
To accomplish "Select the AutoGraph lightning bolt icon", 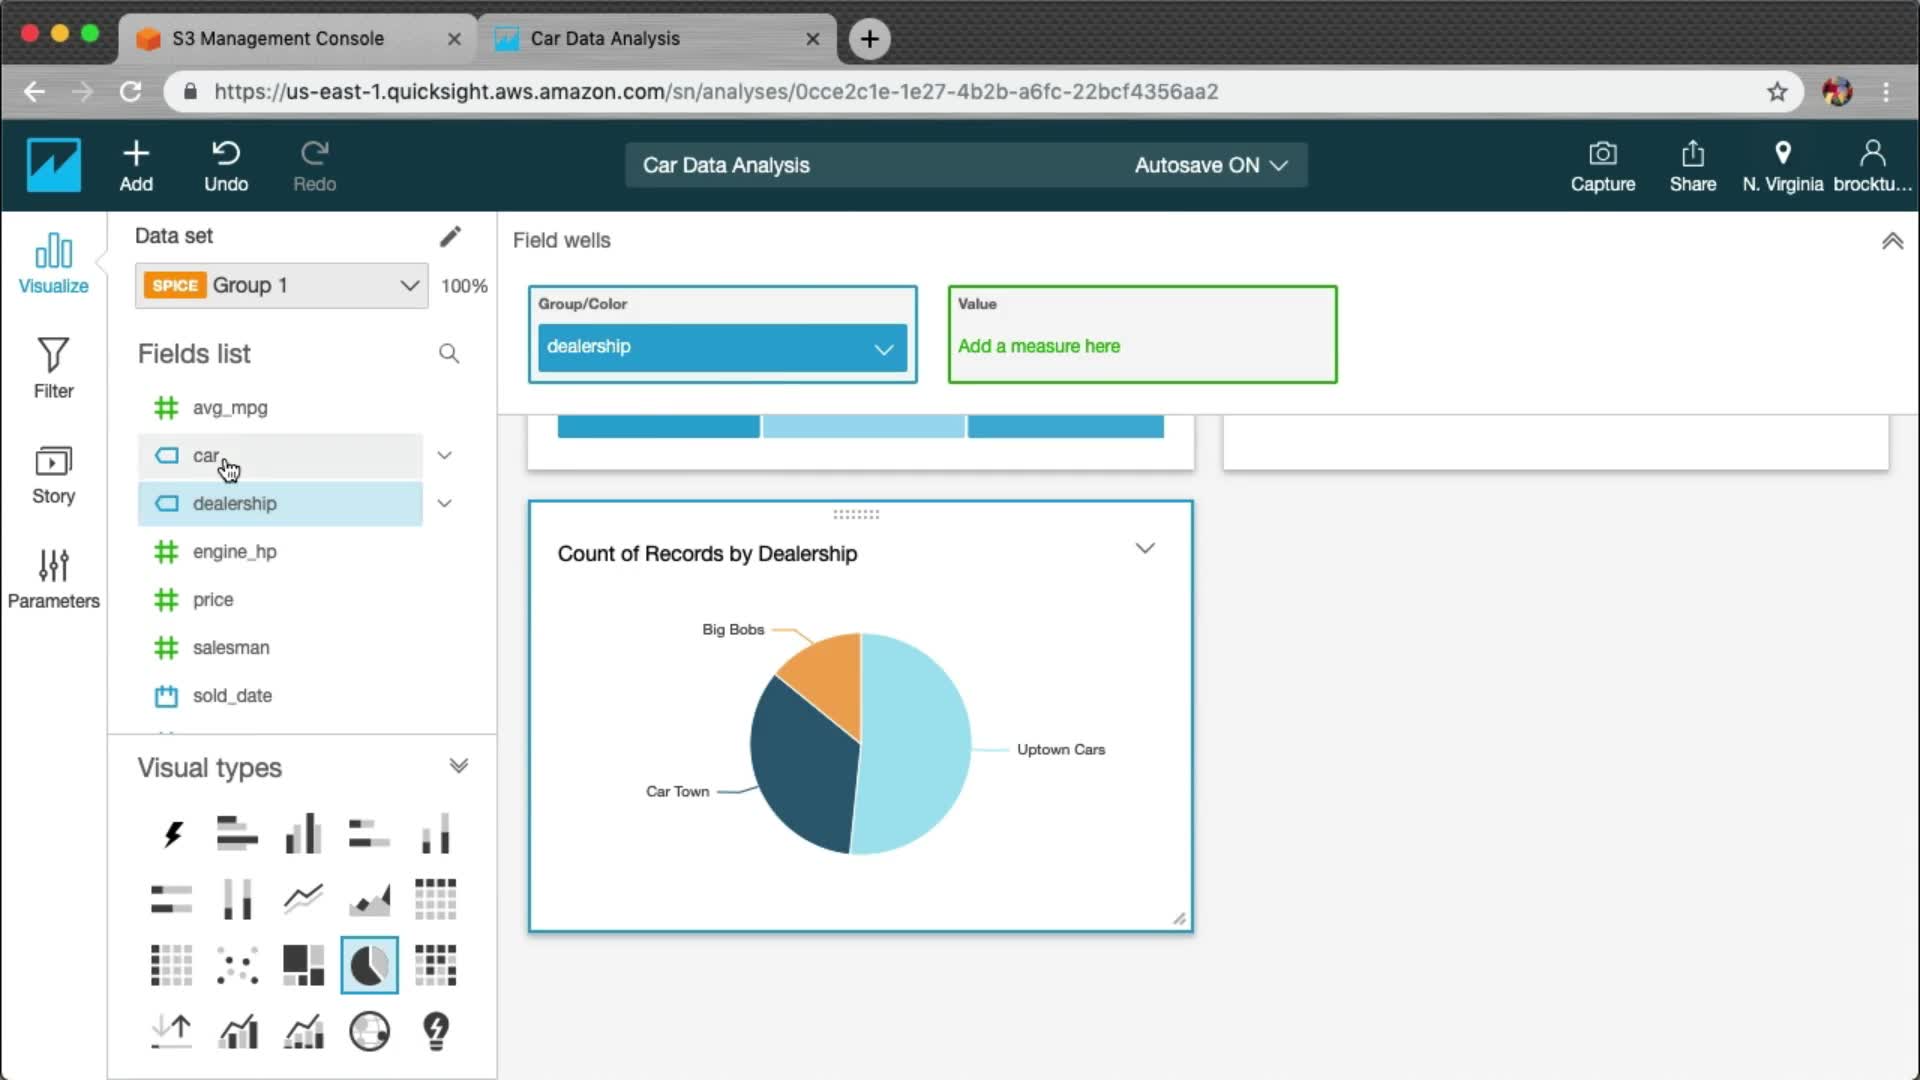I will (172, 833).
